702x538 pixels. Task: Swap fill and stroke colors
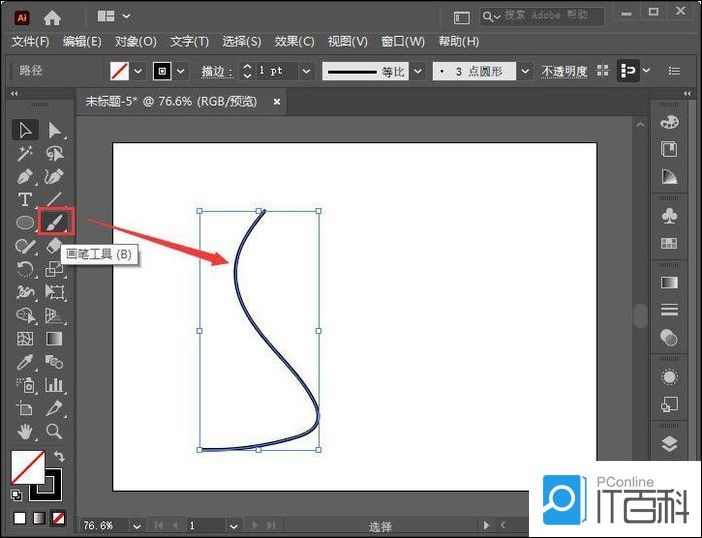click(x=59, y=457)
